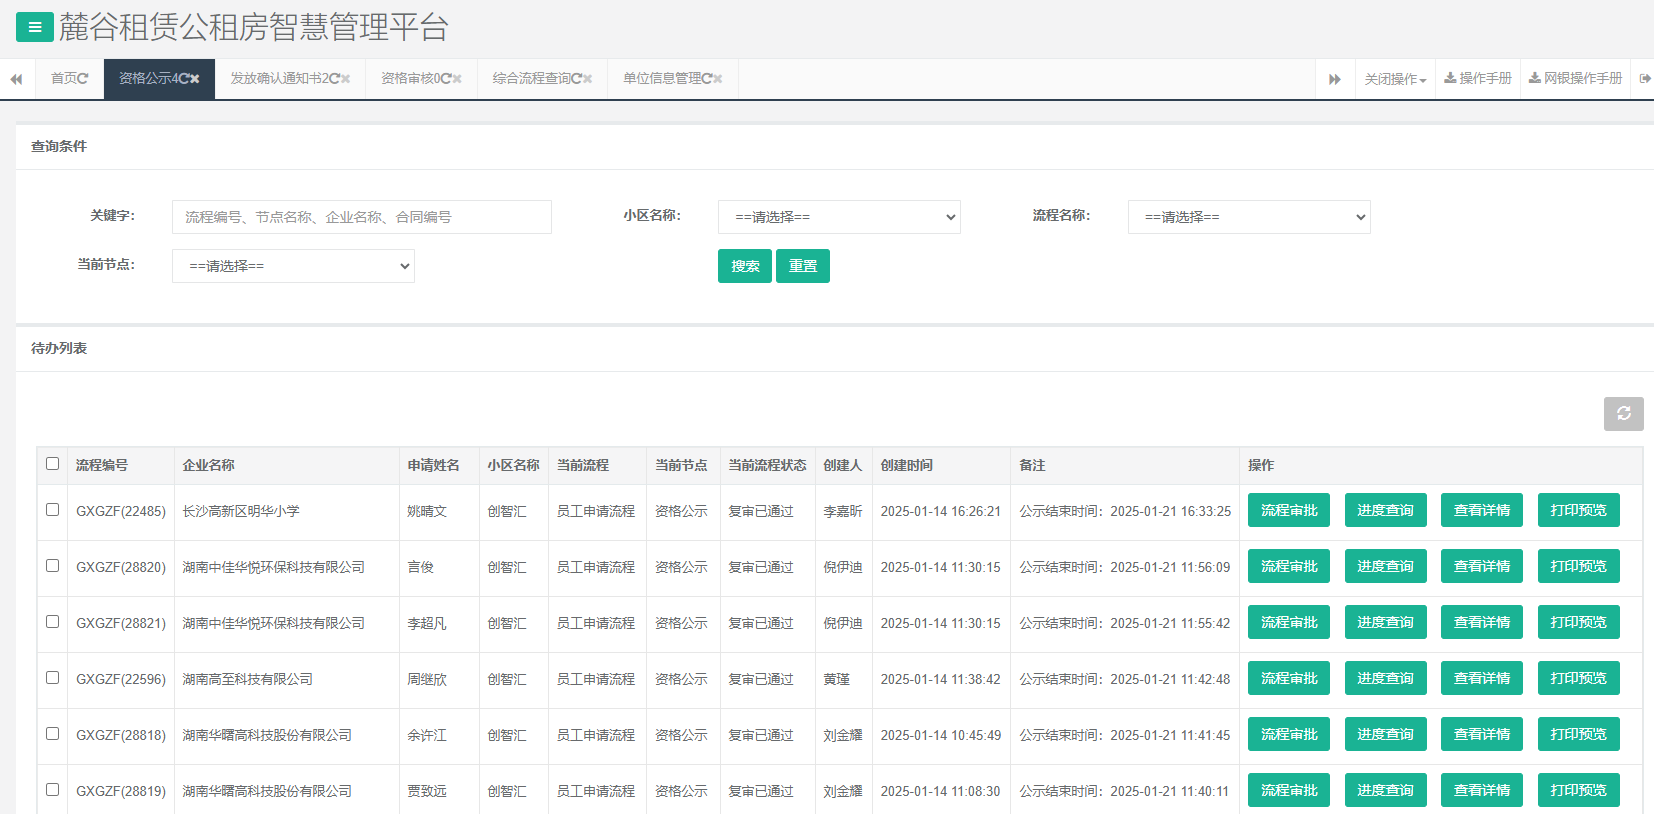Click the logout icon at top right
Screen dimensions: 1654x814
pos(1645,79)
